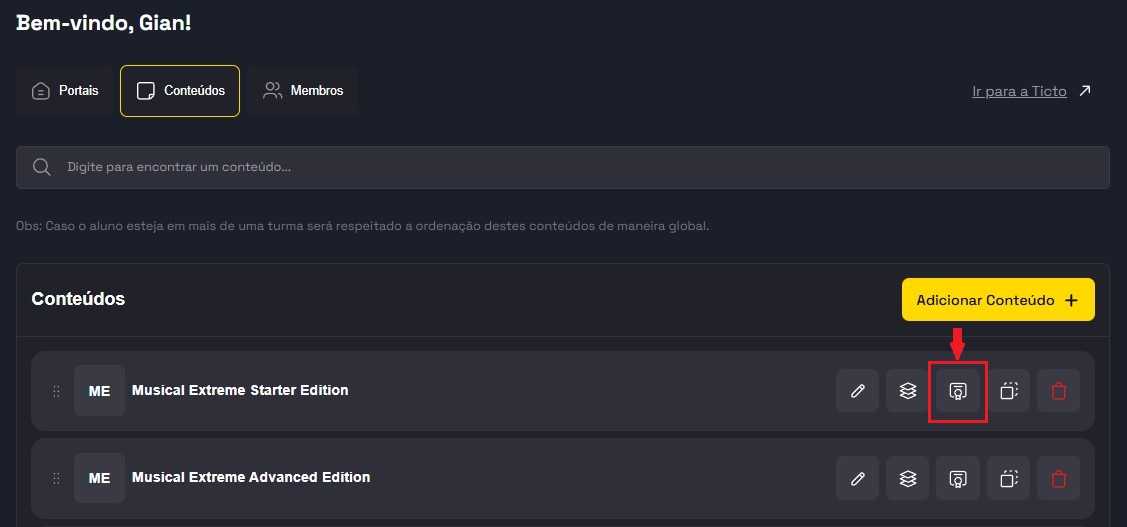Duplicate Musical Extreme Advanced Edition content
Screen dimensions: 1127x527
(1008, 478)
